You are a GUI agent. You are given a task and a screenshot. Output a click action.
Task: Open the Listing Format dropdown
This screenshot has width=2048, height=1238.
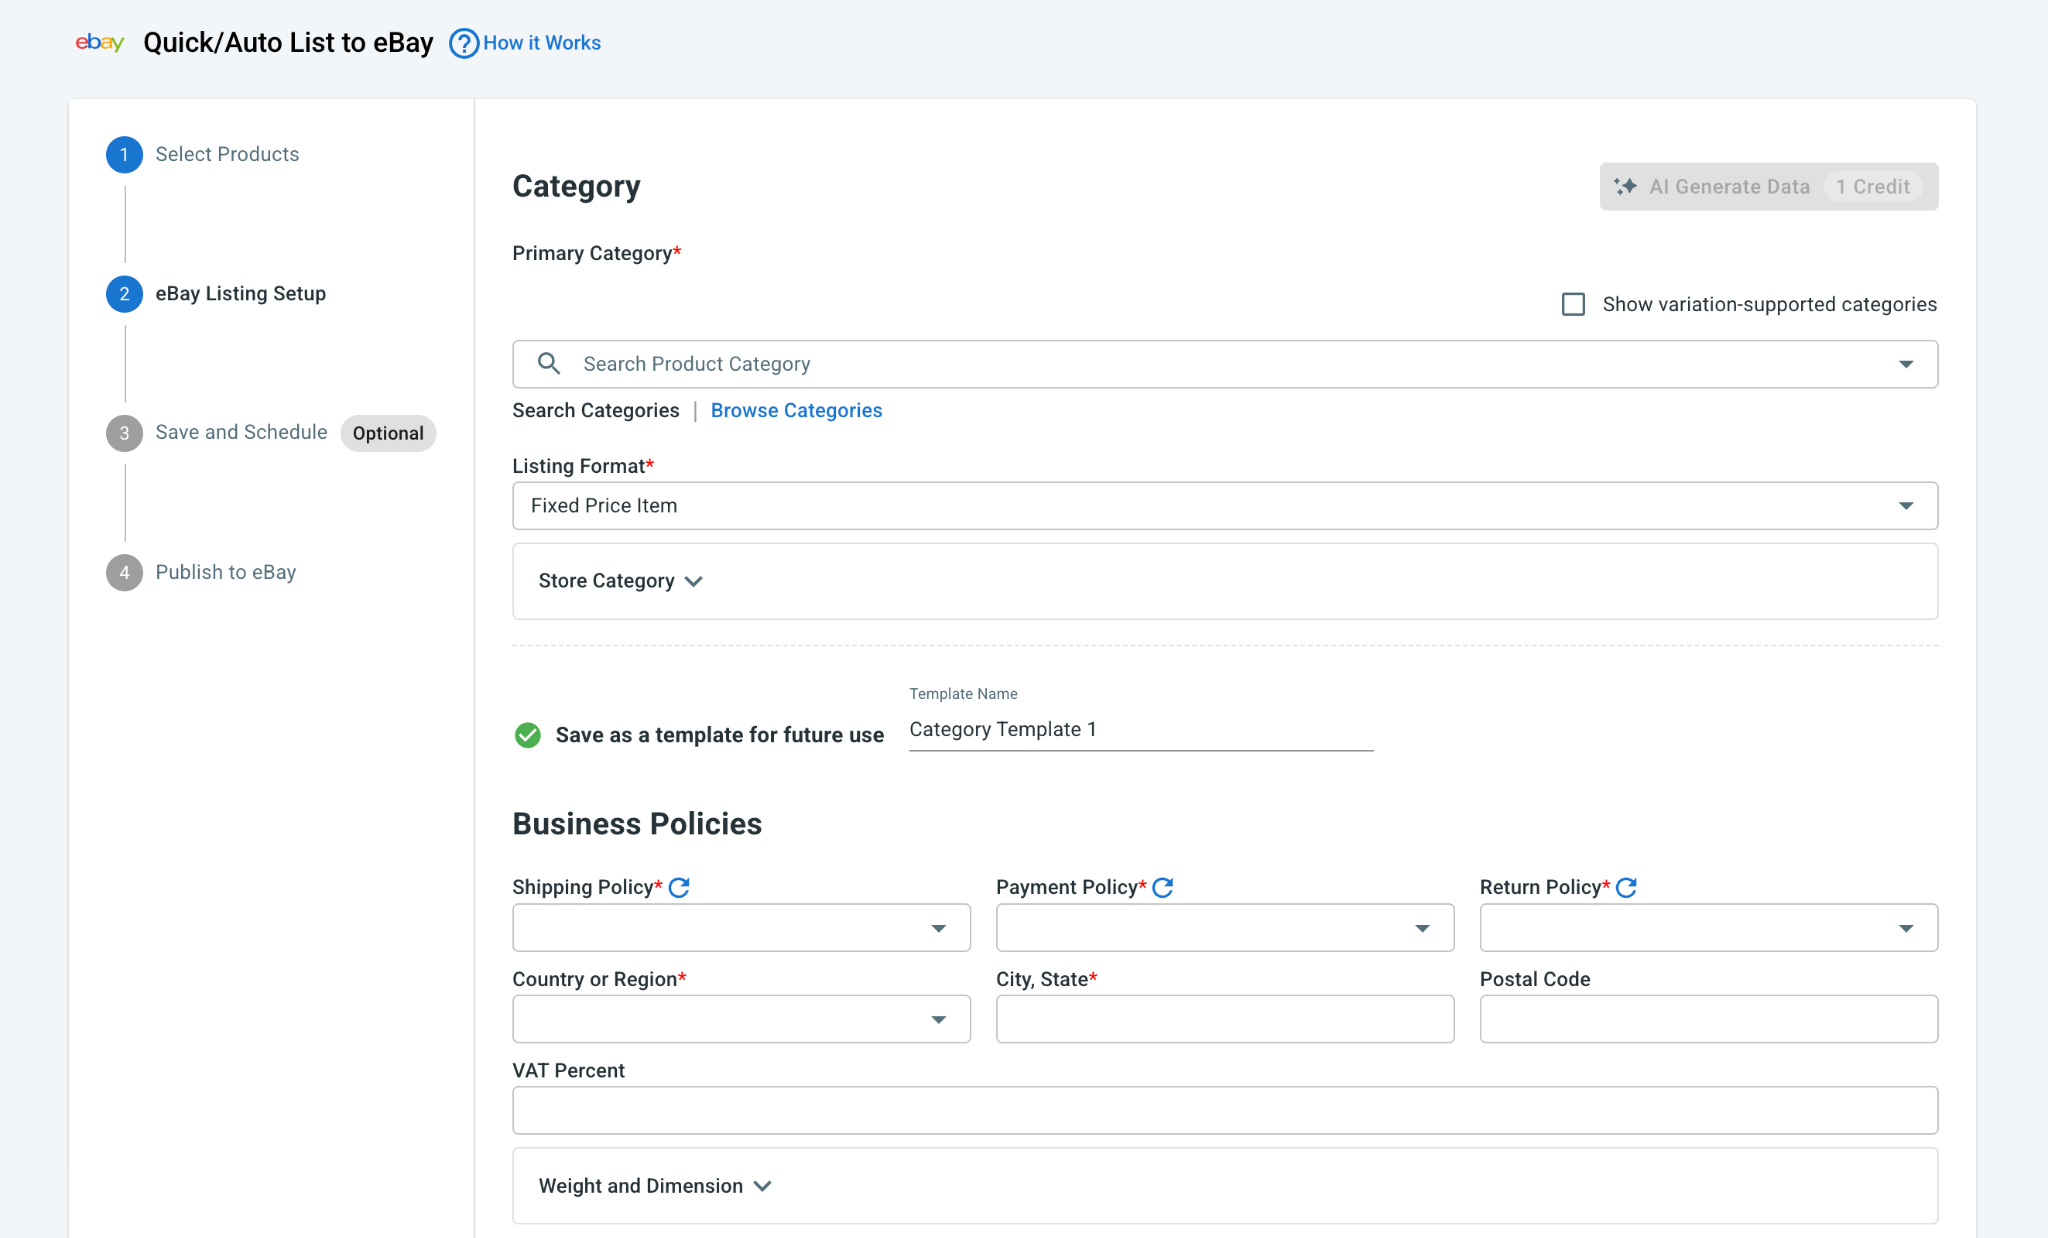pos(1225,506)
